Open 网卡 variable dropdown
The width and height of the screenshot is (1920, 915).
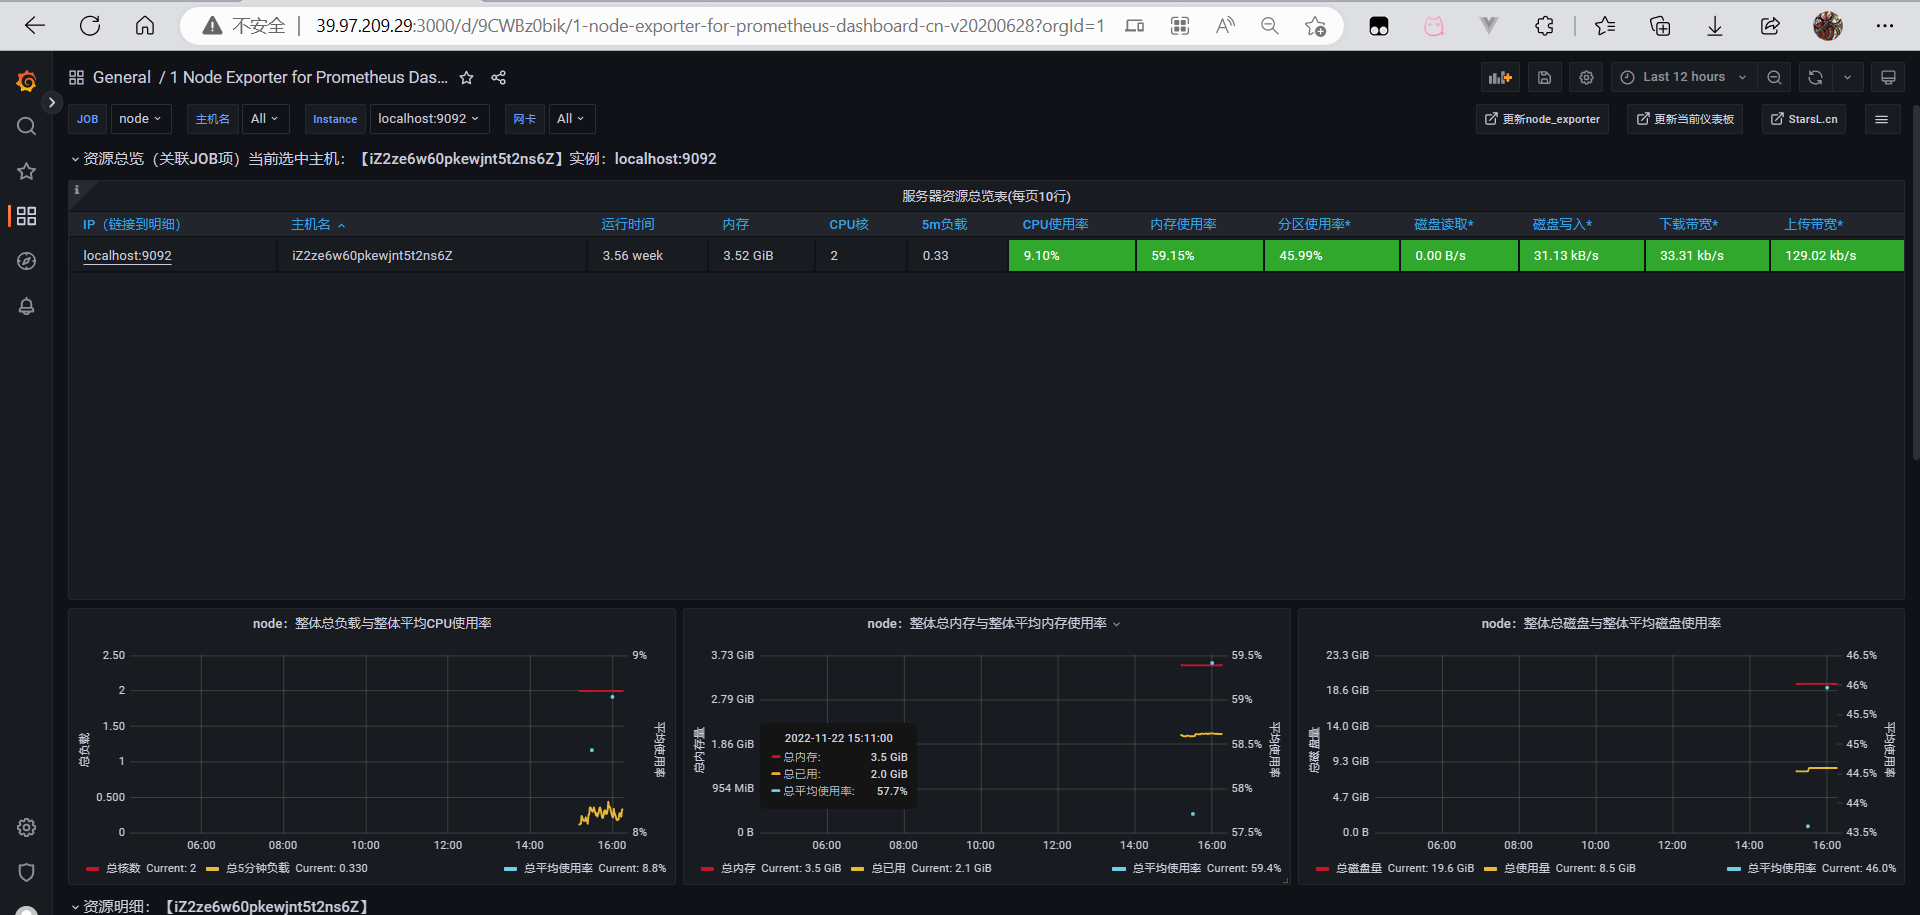pyautogui.click(x=571, y=119)
